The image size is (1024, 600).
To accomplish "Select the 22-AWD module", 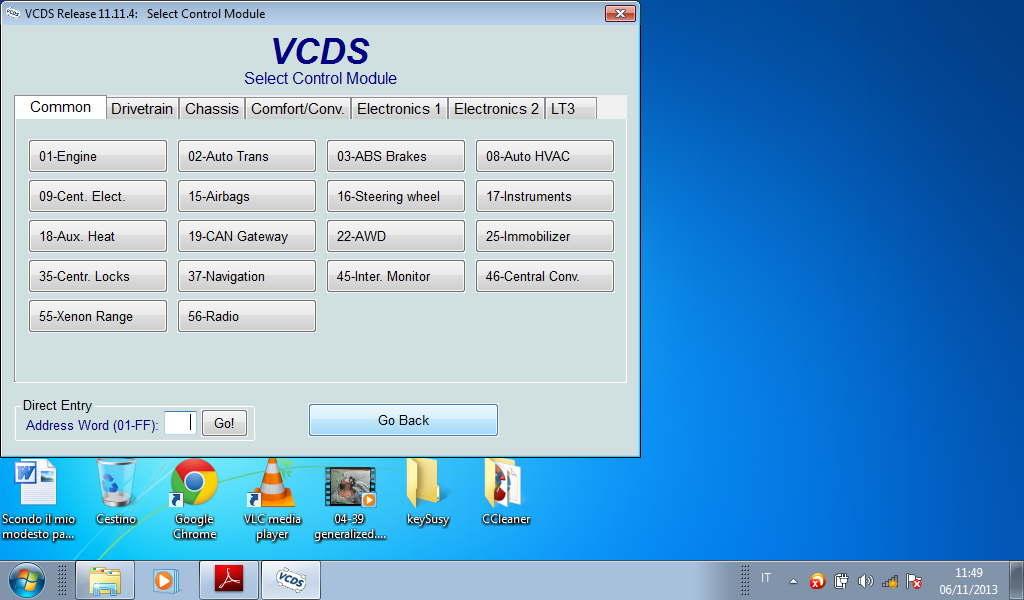I will [396, 236].
